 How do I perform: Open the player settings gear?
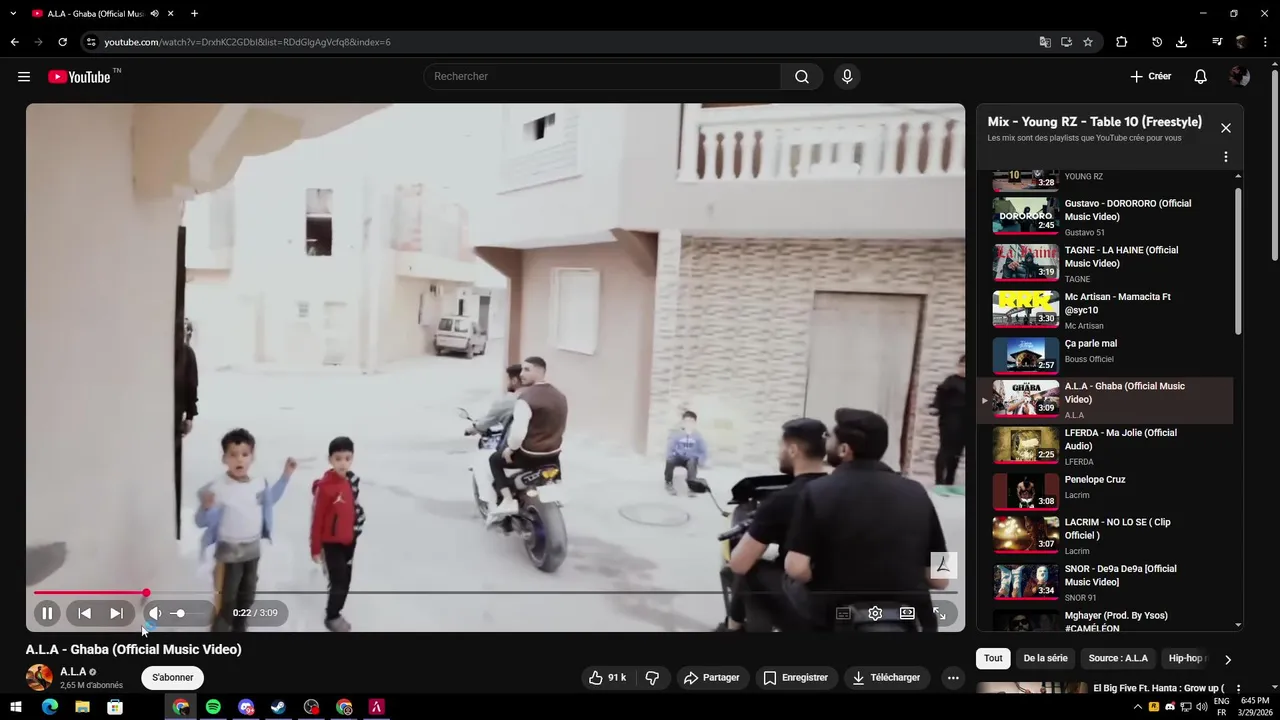[x=875, y=613]
